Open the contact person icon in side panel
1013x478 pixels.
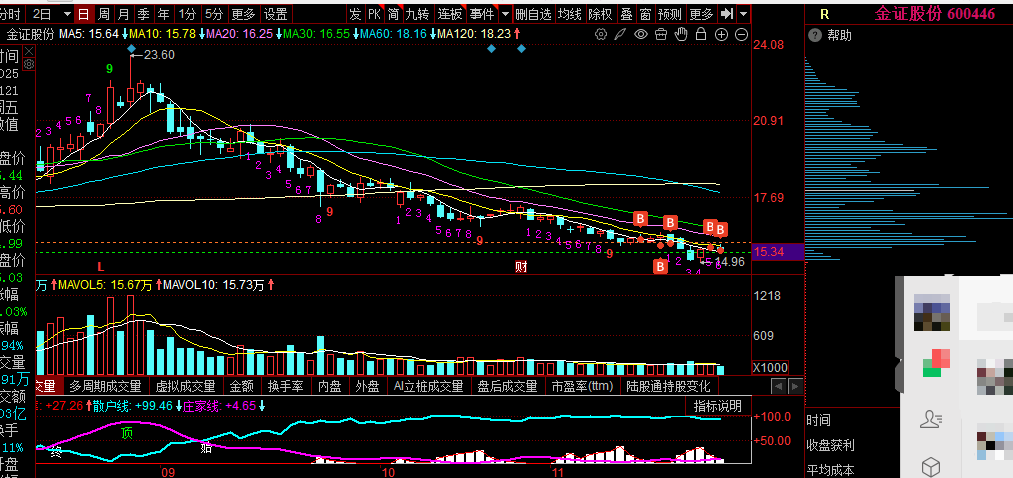click(x=930, y=419)
